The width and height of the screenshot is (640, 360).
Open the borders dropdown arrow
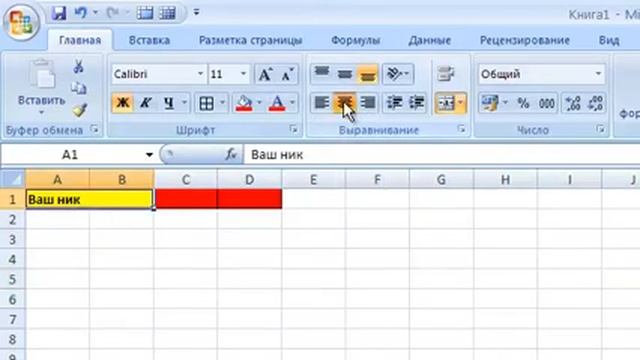point(222,103)
